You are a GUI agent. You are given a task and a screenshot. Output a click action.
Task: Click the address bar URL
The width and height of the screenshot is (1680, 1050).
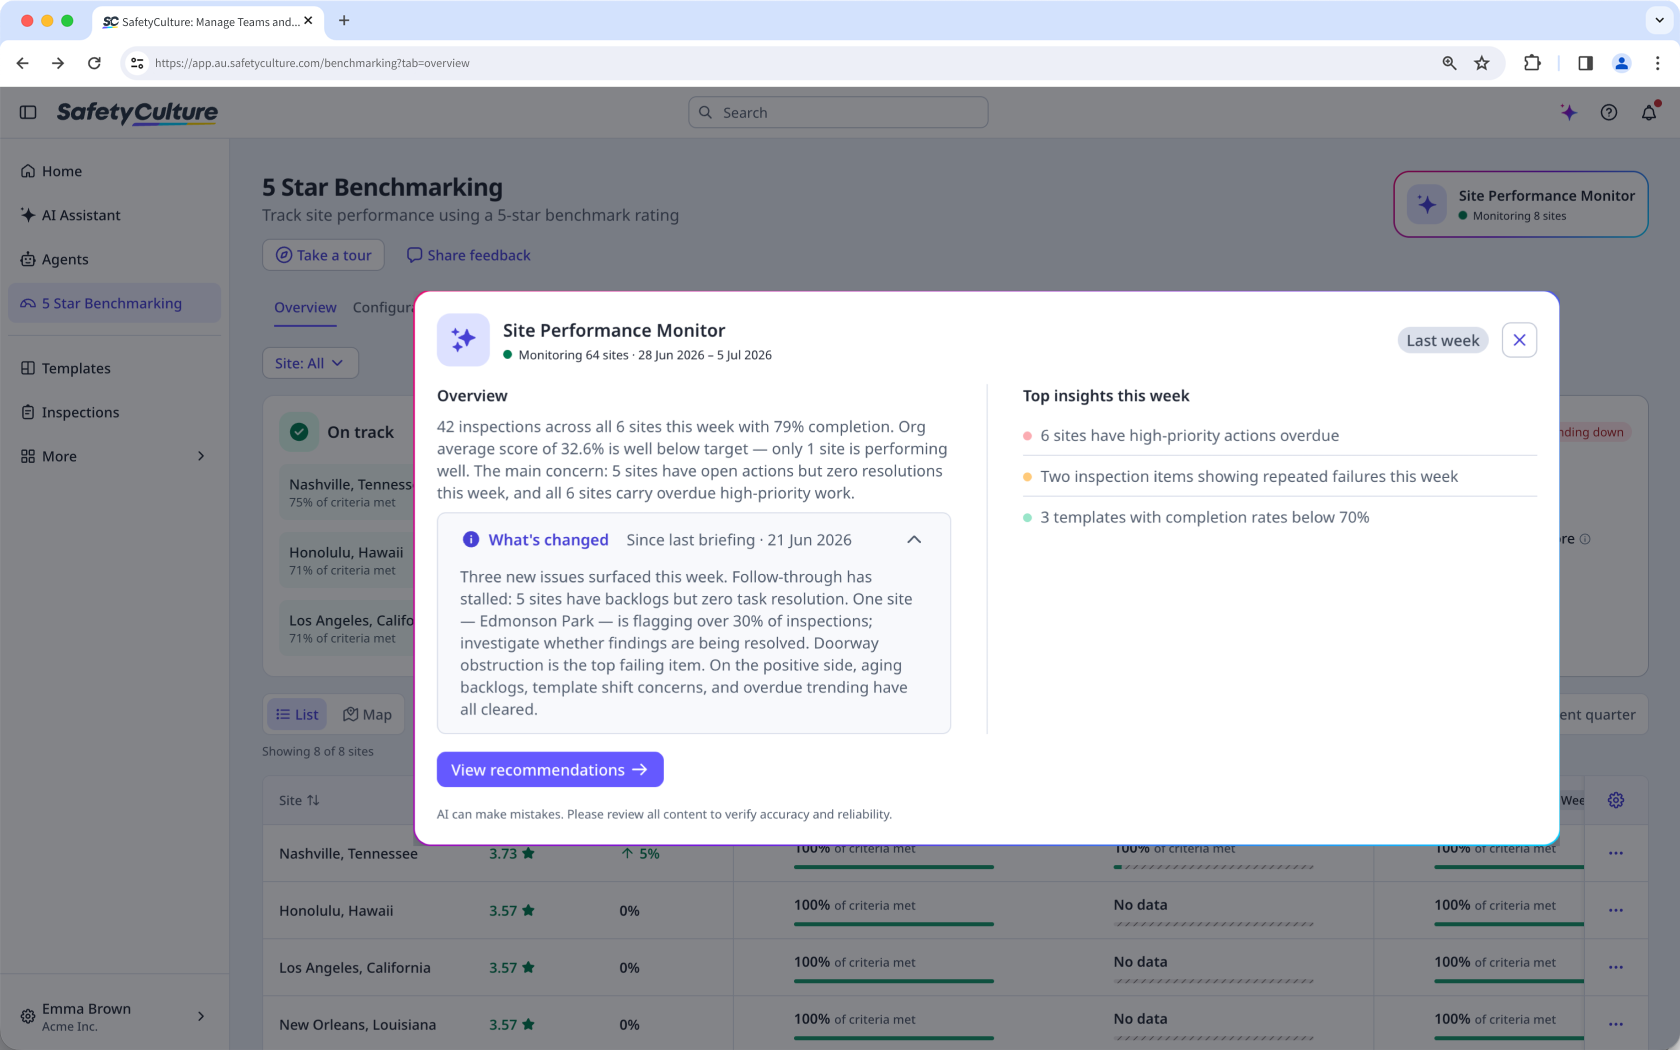point(312,63)
